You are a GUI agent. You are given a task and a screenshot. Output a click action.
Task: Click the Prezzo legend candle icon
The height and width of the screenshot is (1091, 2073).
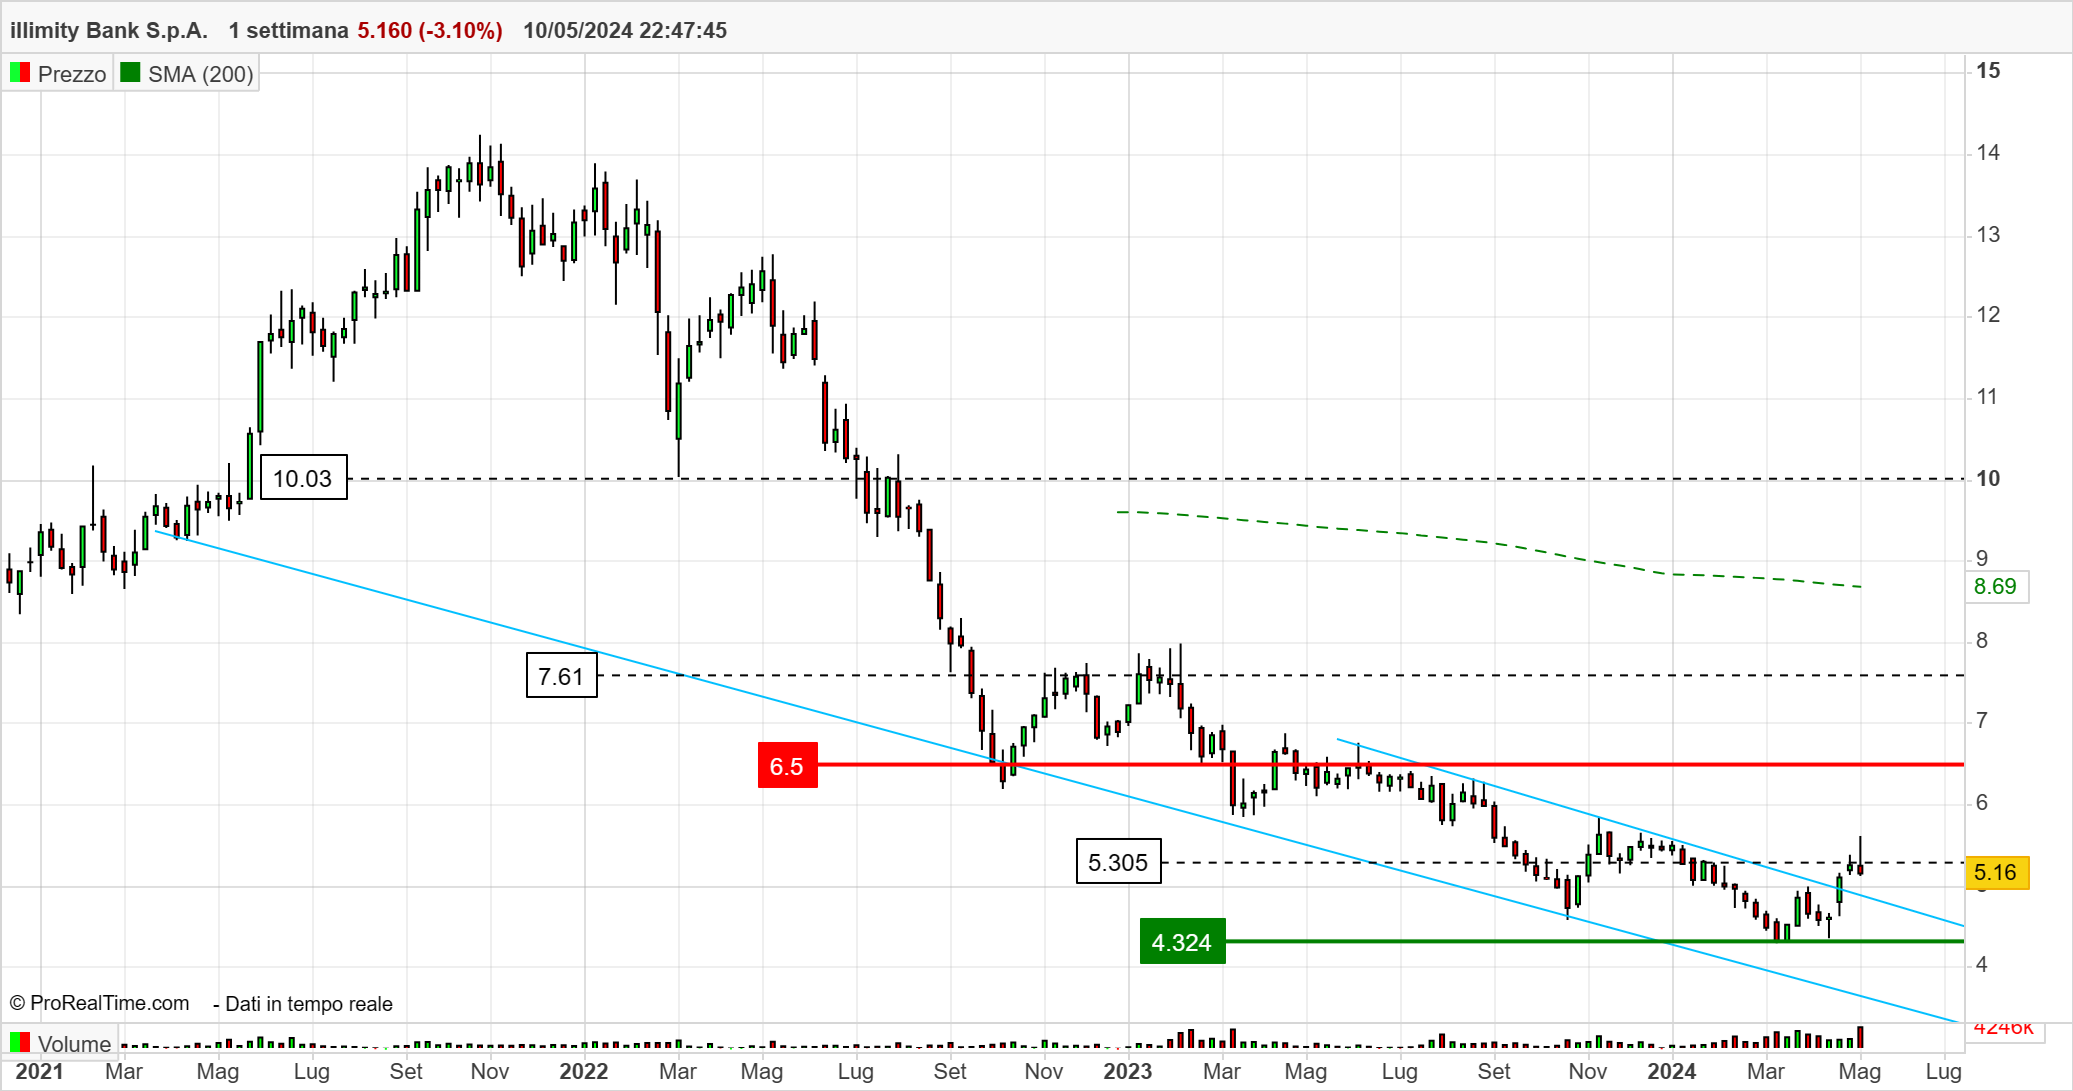[19, 73]
